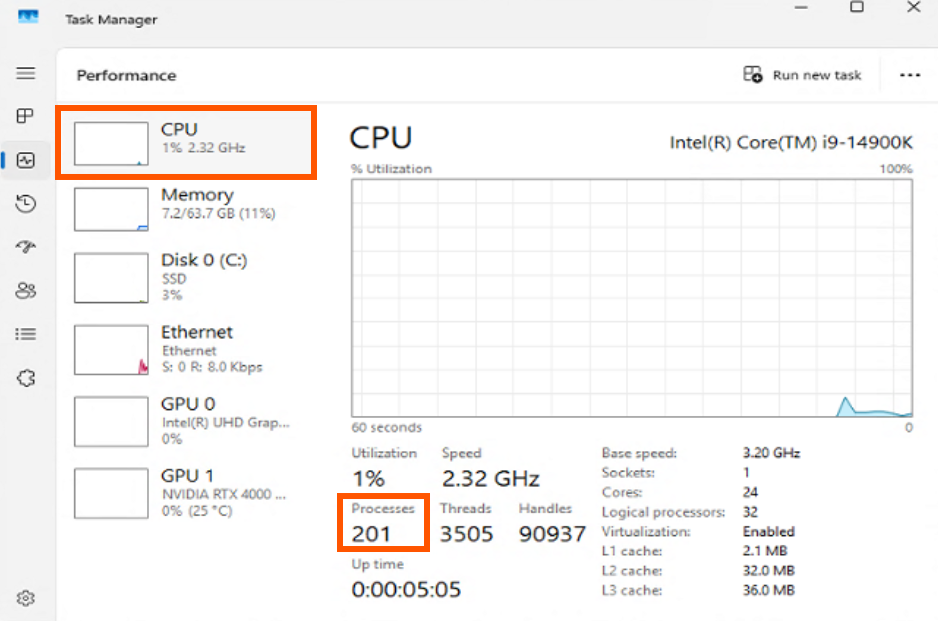The height and width of the screenshot is (621, 938).
Task: Click the Disk 0 mini graph thumbnail
Action: (x=111, y=278)
